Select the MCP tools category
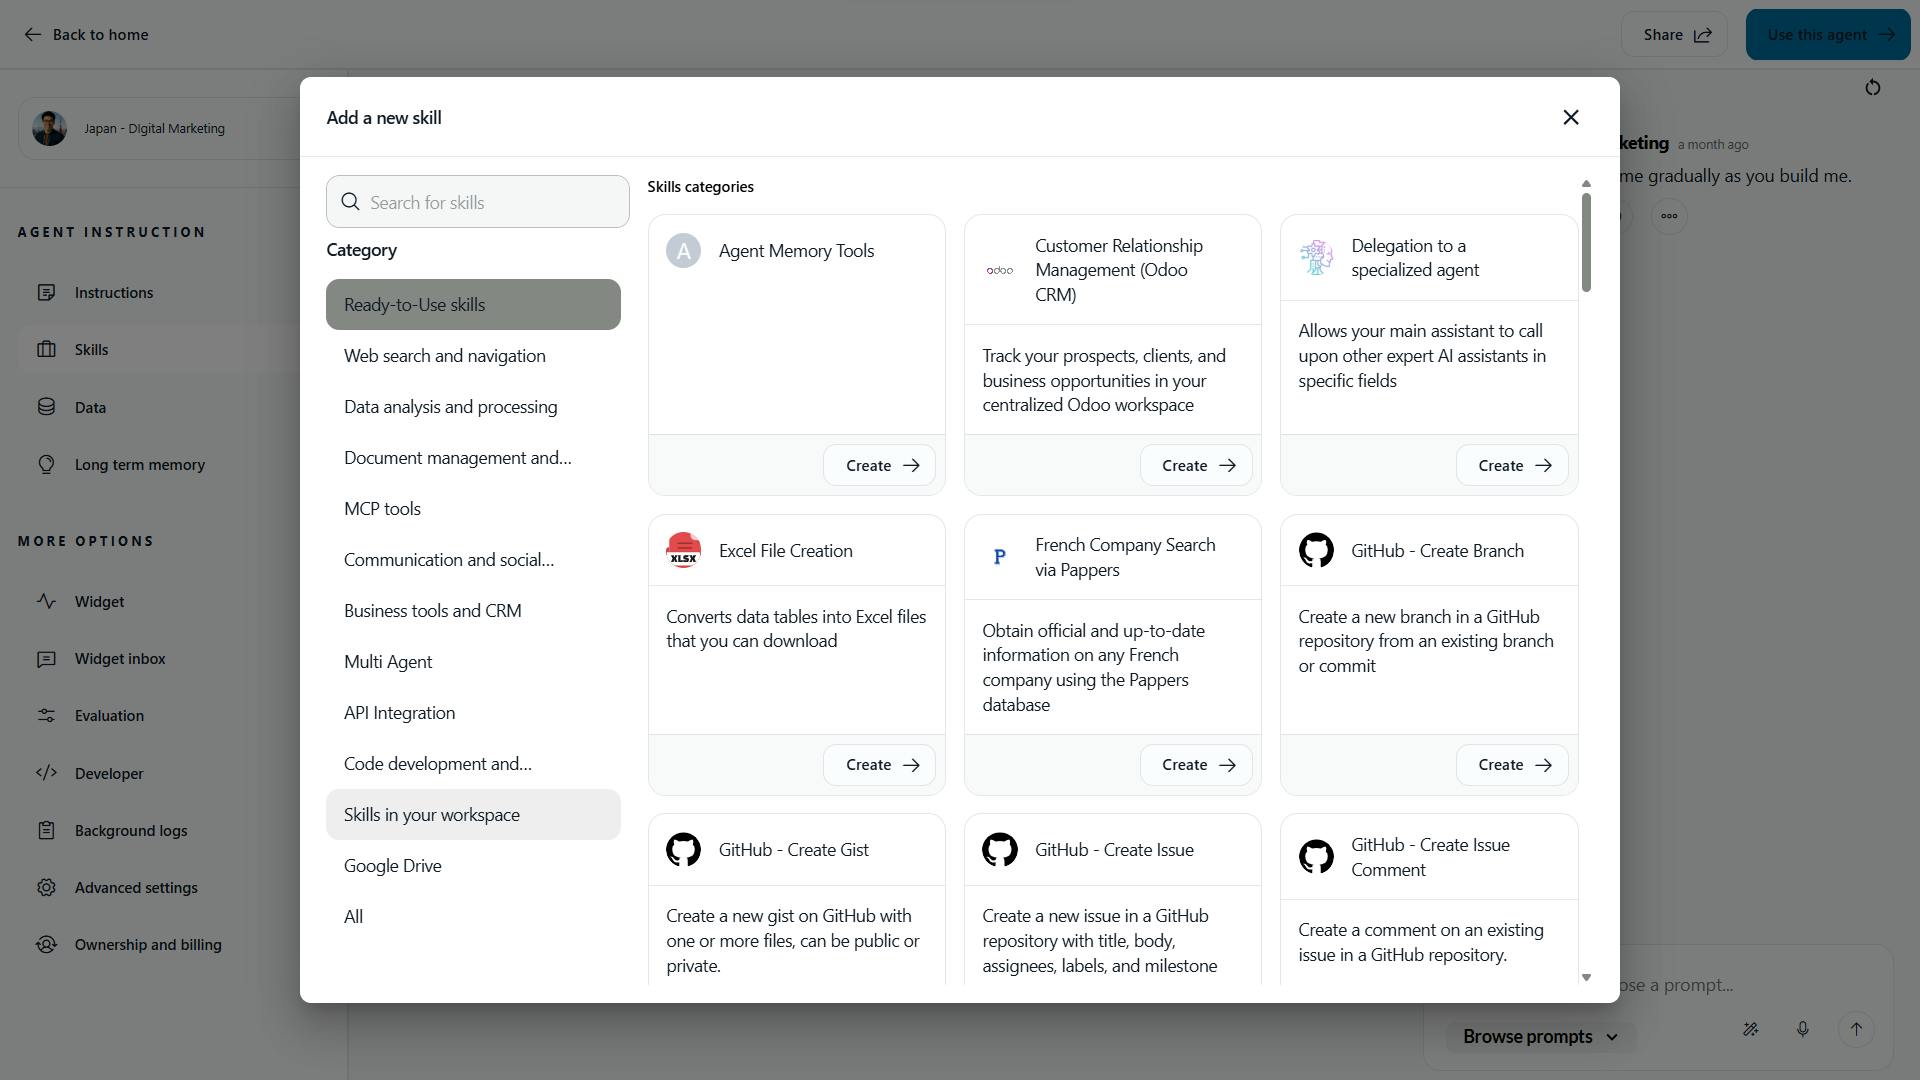Viewport: 1920px width, 1080px height. click(383, 509)
